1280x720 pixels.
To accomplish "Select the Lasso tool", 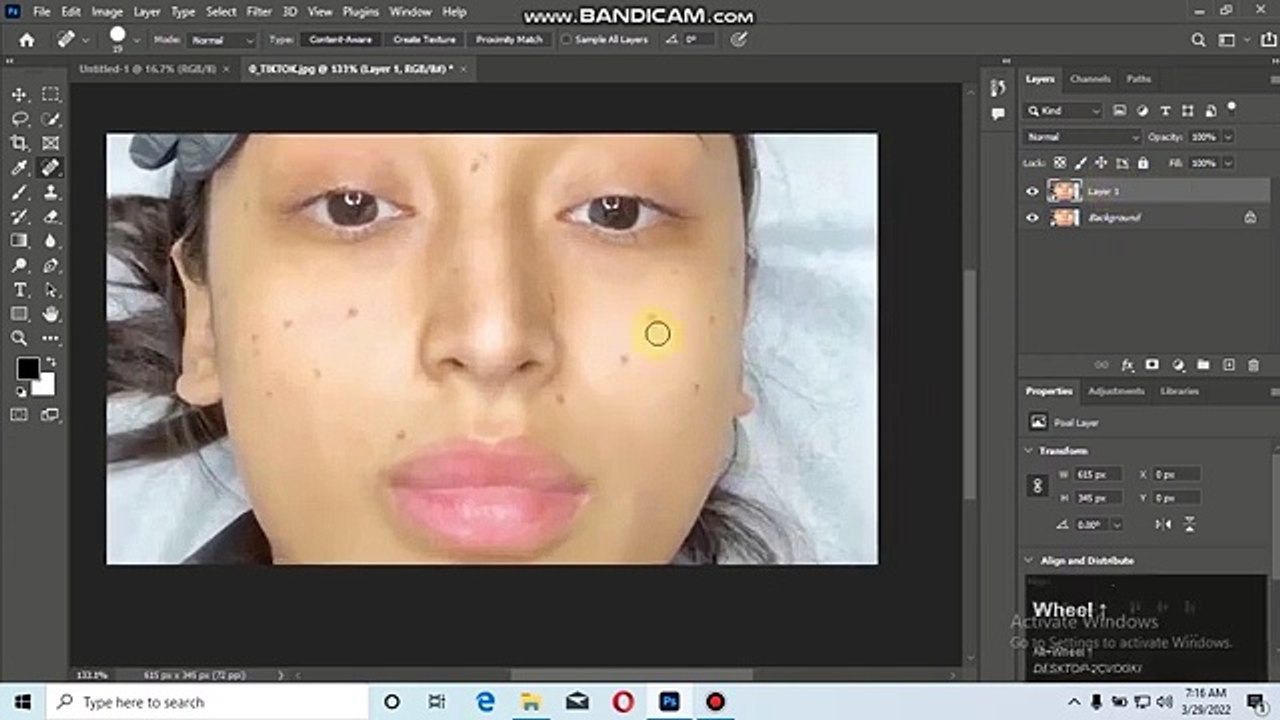I will pos(19,119).
